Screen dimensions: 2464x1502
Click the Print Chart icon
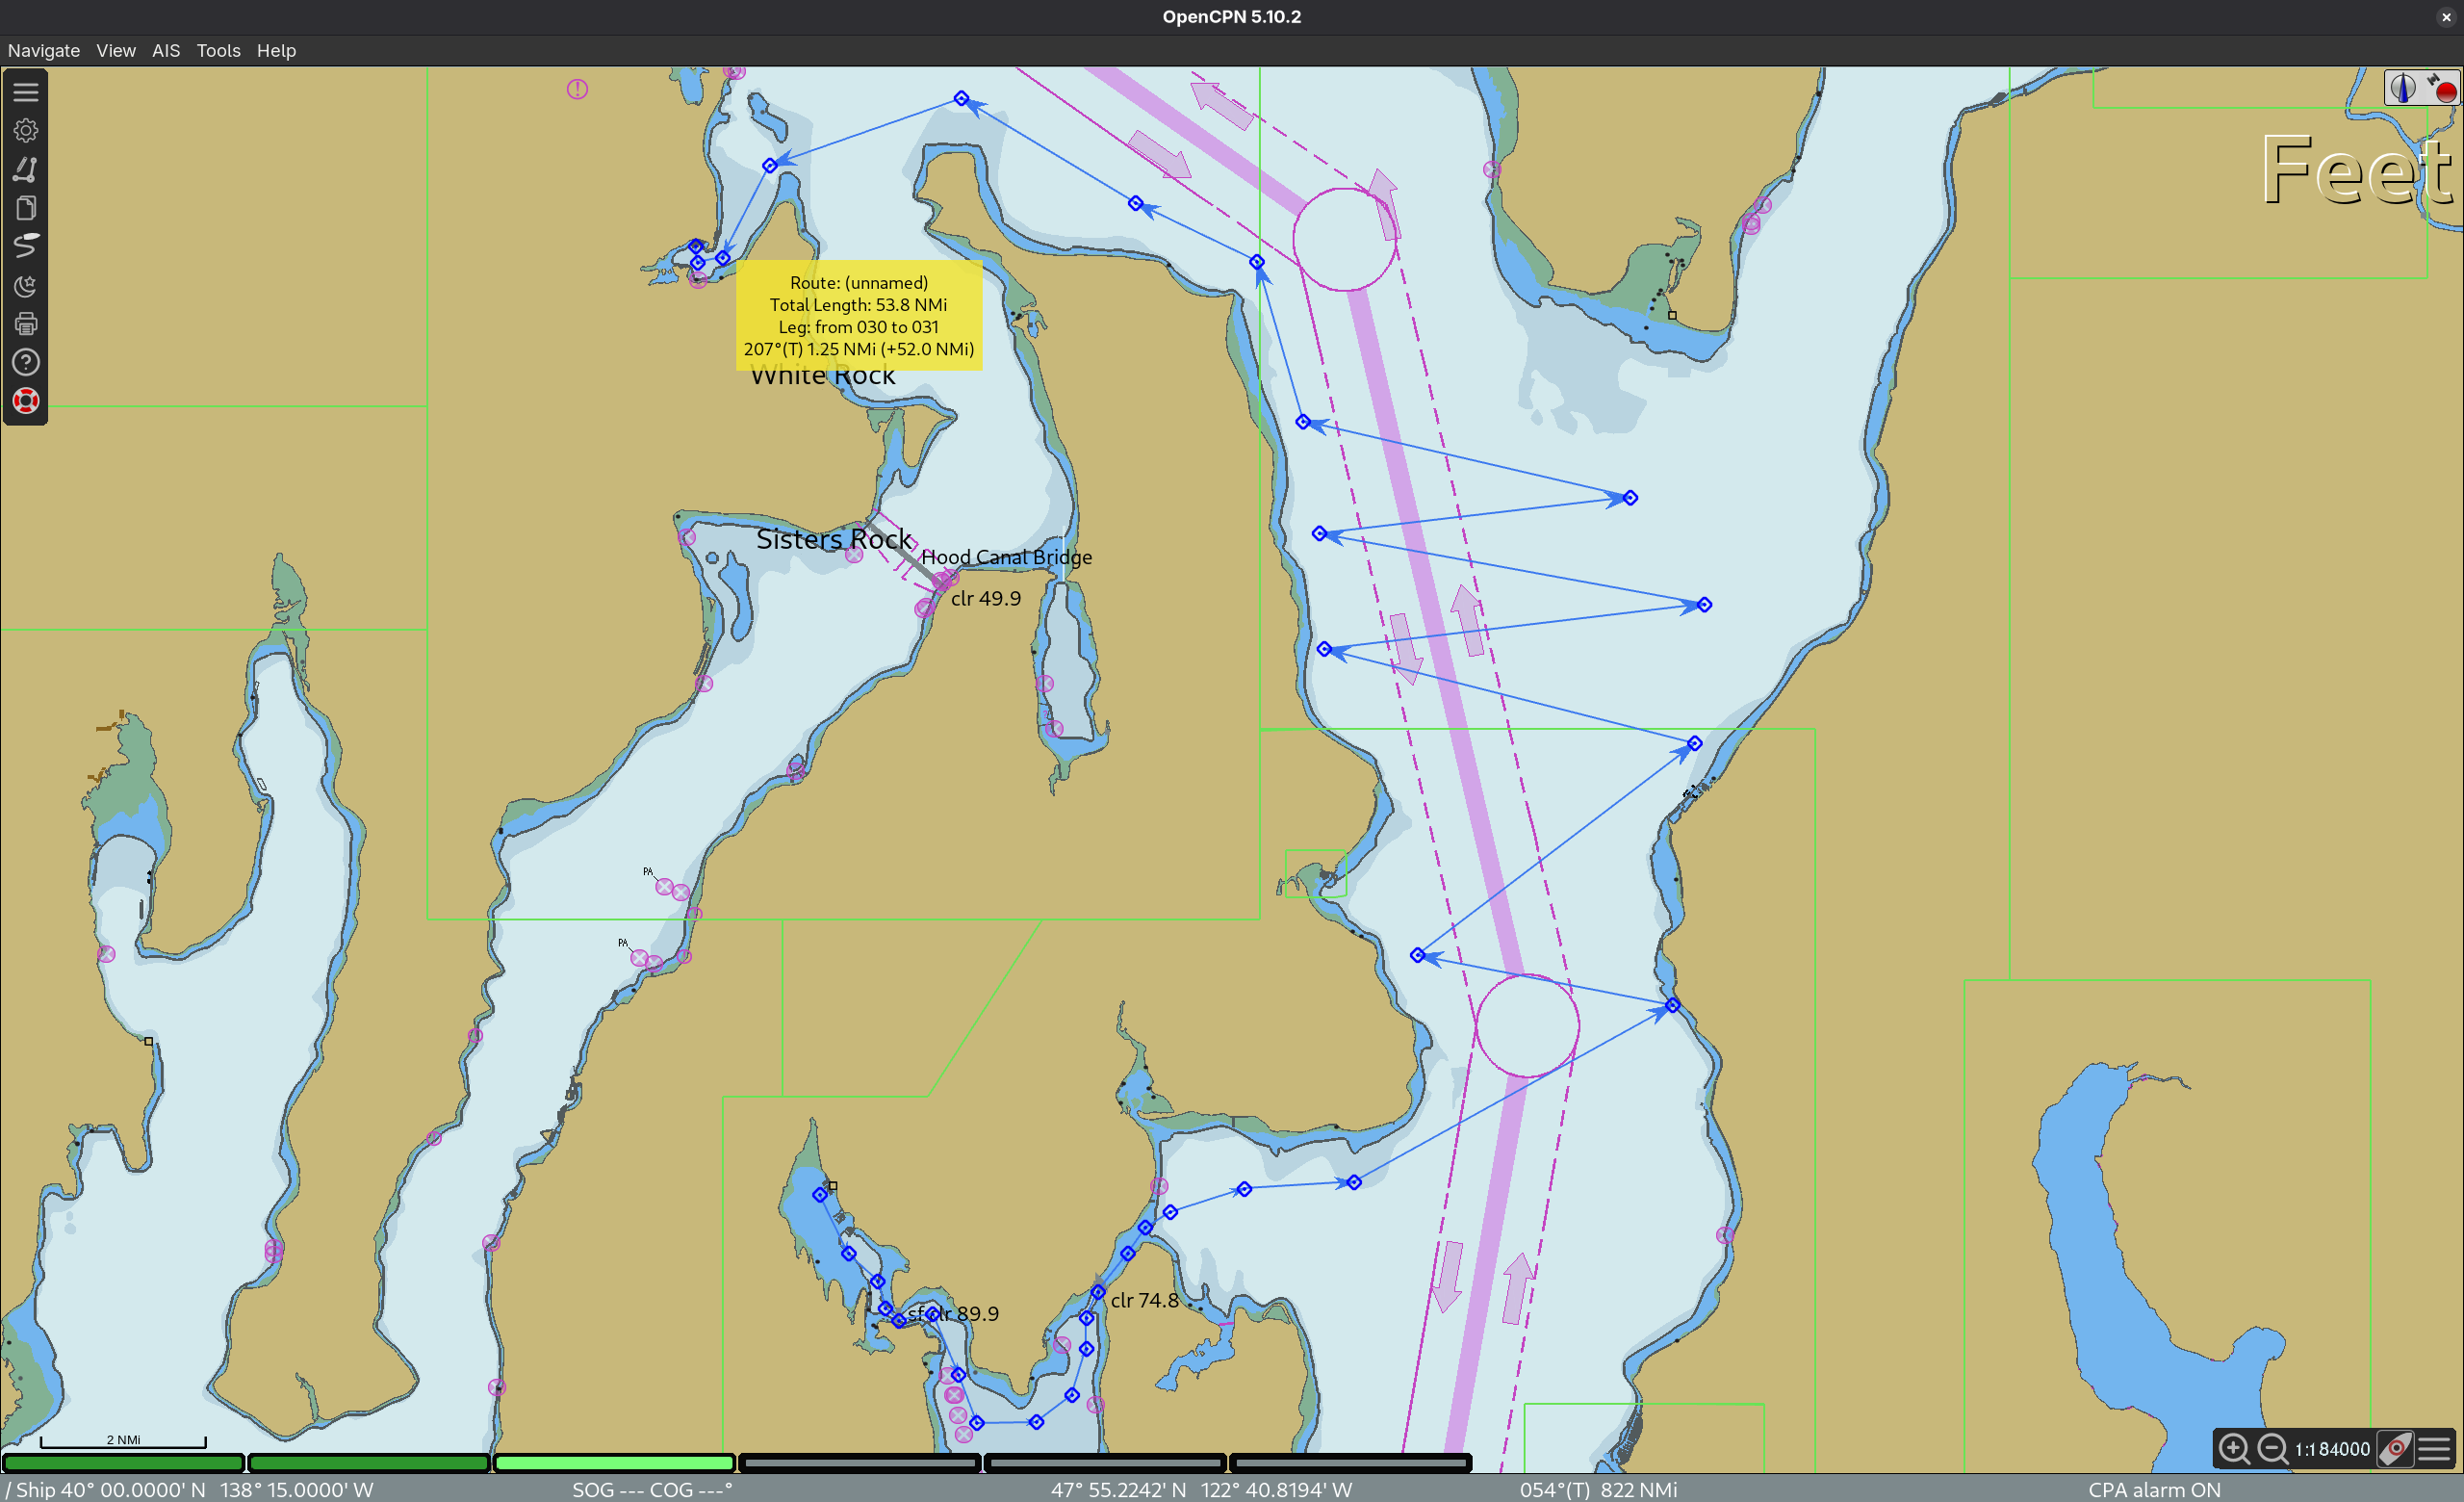coord(26,324)
